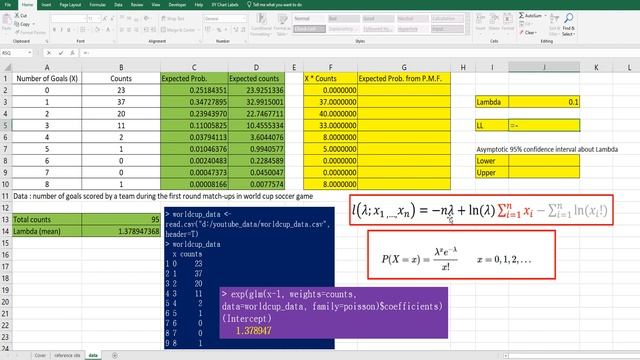640x360 pixels.
Task: Click the Align Right icon
Action: (x=136, y=30)
